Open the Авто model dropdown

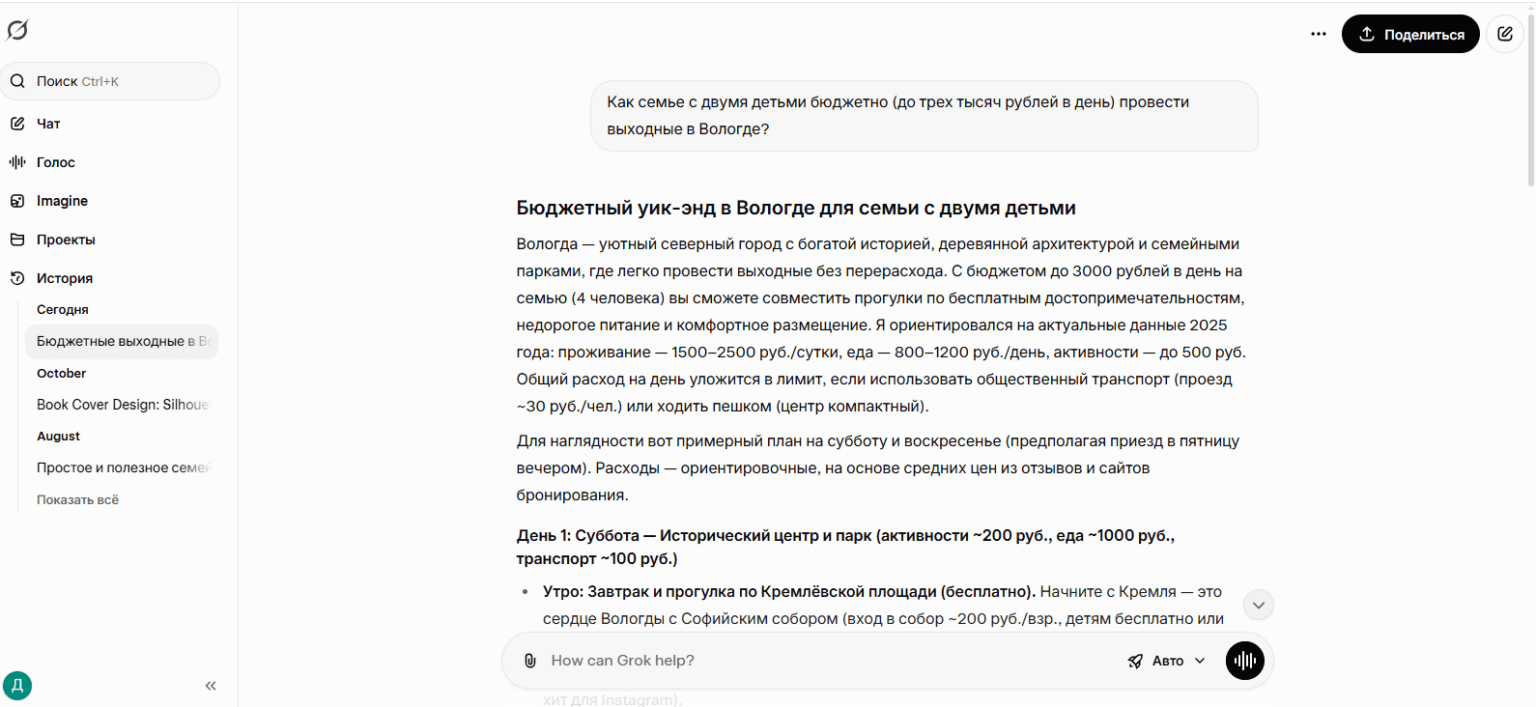click(1166, 661)
